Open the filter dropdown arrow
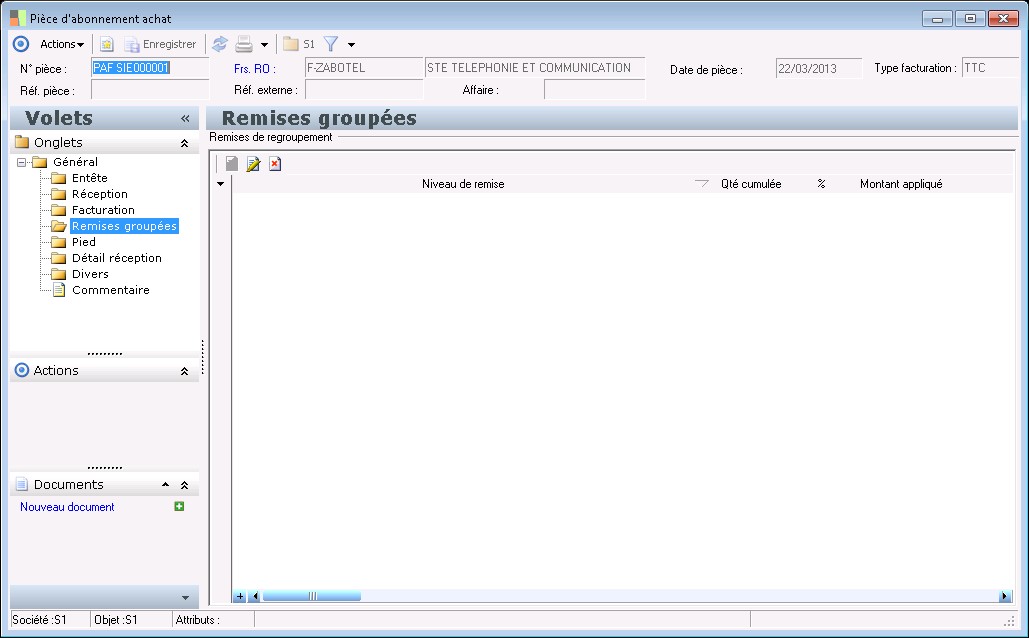The width and height of the screenshot is (1029, 638). pyautogui.click(x=351, y=45)
